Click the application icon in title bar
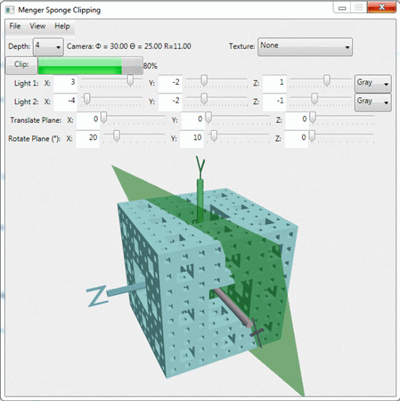The width and height of the screenshot is (400, 401). tap(10, 10)
